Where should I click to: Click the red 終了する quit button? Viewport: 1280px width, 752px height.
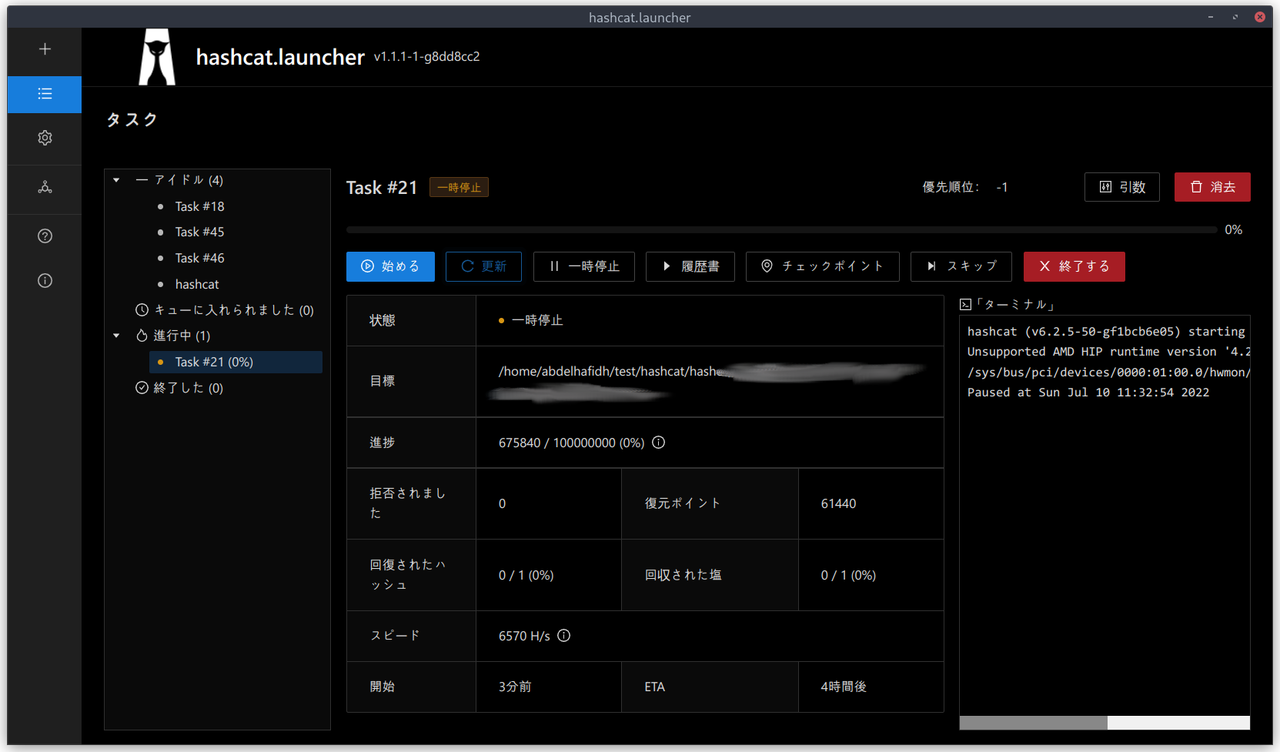(x=1074, y=266)
